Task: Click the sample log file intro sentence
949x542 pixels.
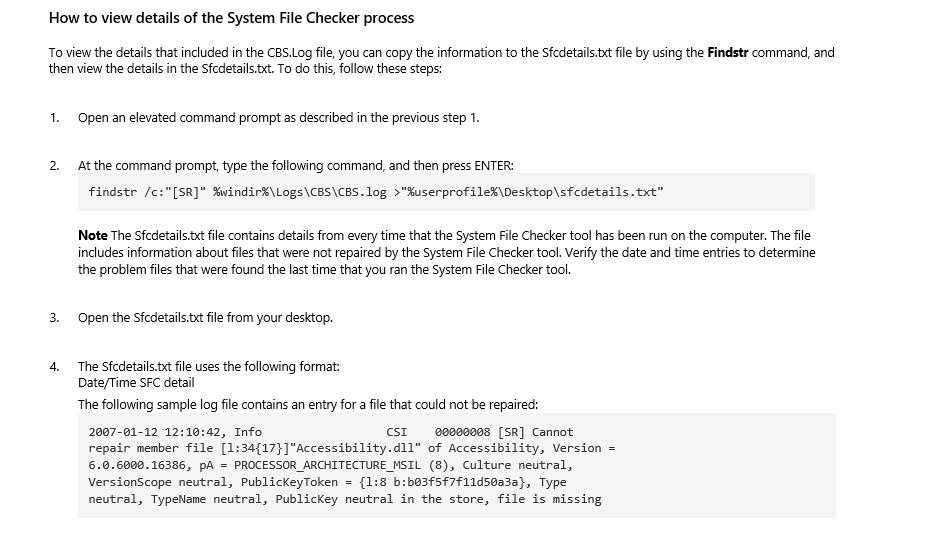Action: tap(307, 404)
